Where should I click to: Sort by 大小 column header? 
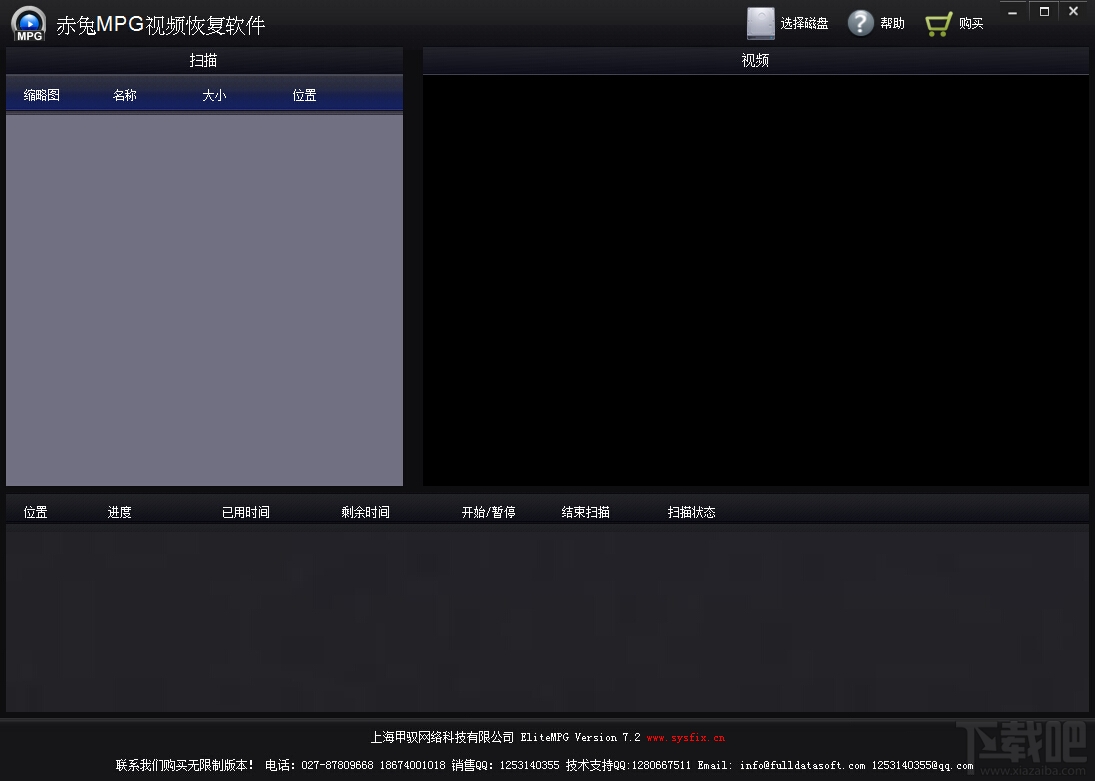[x=214, y=95]
